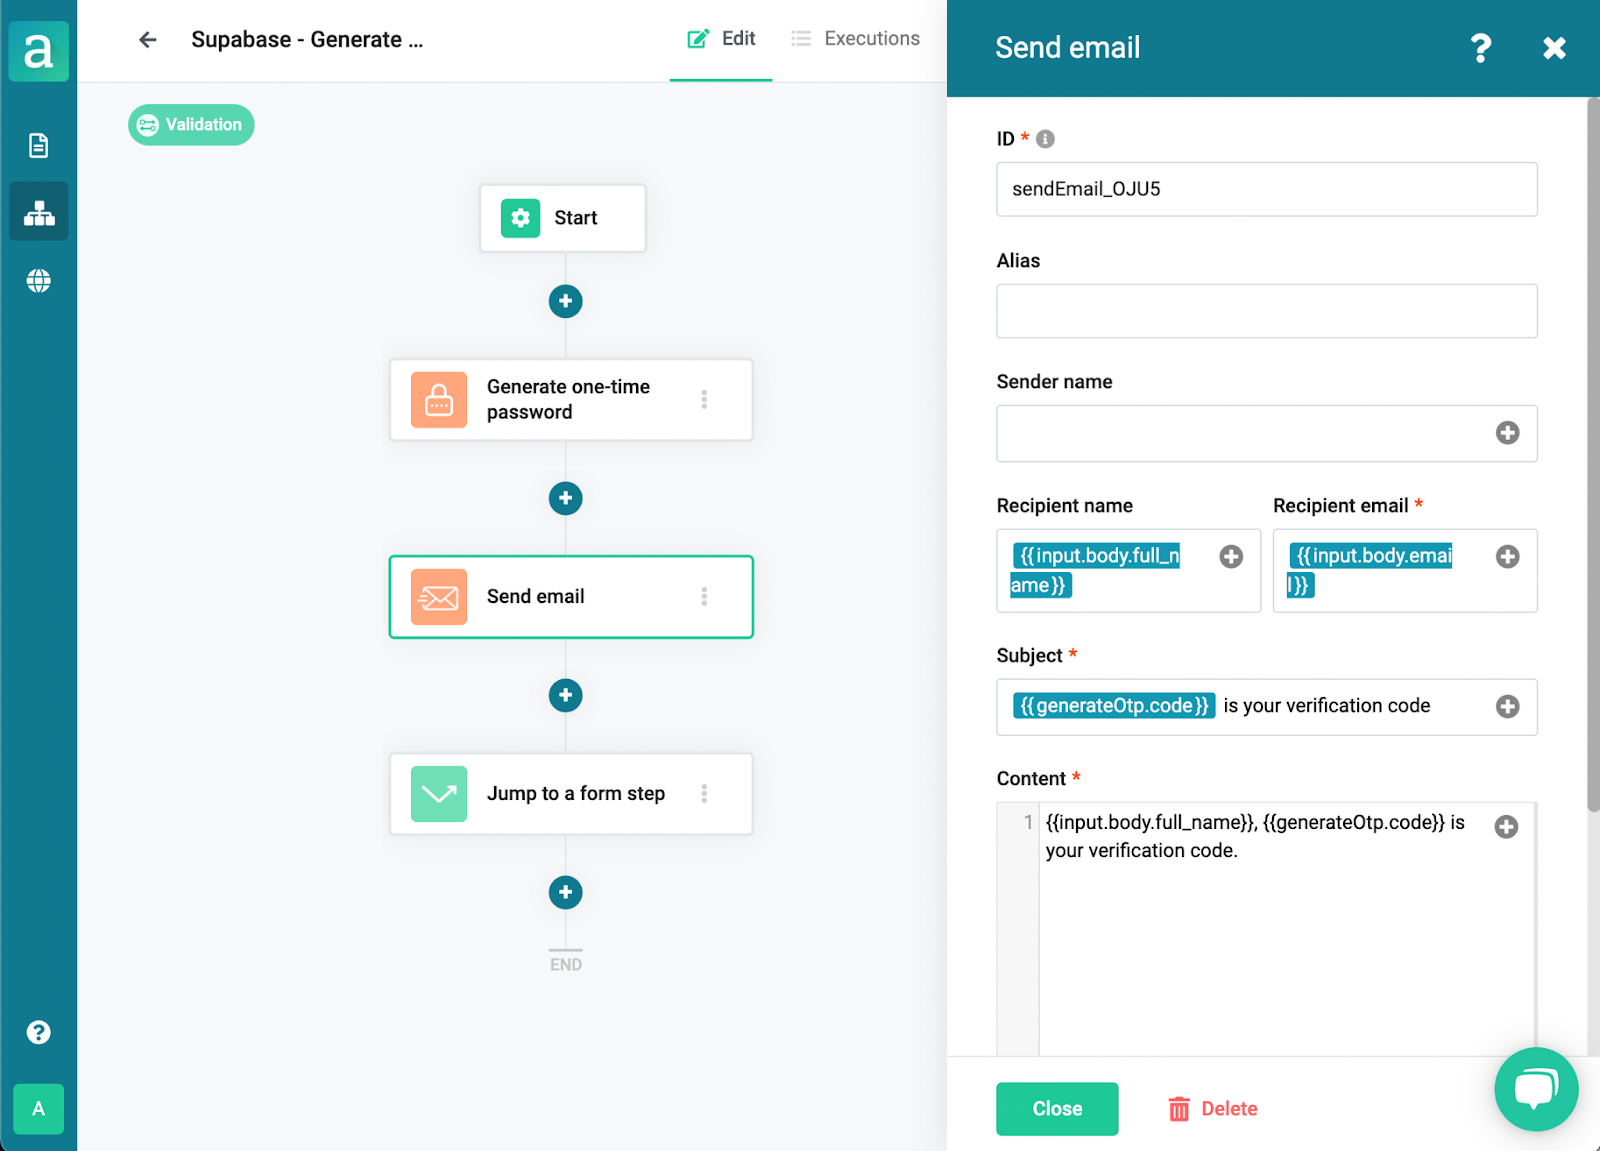Select the Start node
The height and width of the screenshot is (1151, 1600).
(562, 218)
